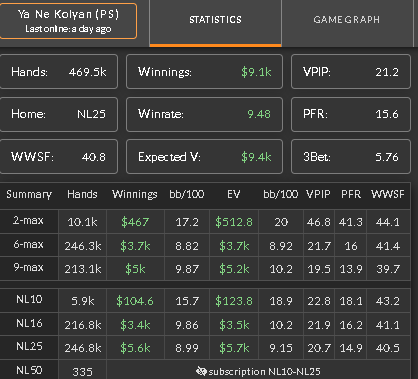Click the NL10 stakes row label
The width and height of the screenshot is (418, 379).
(x=29, y=300)
